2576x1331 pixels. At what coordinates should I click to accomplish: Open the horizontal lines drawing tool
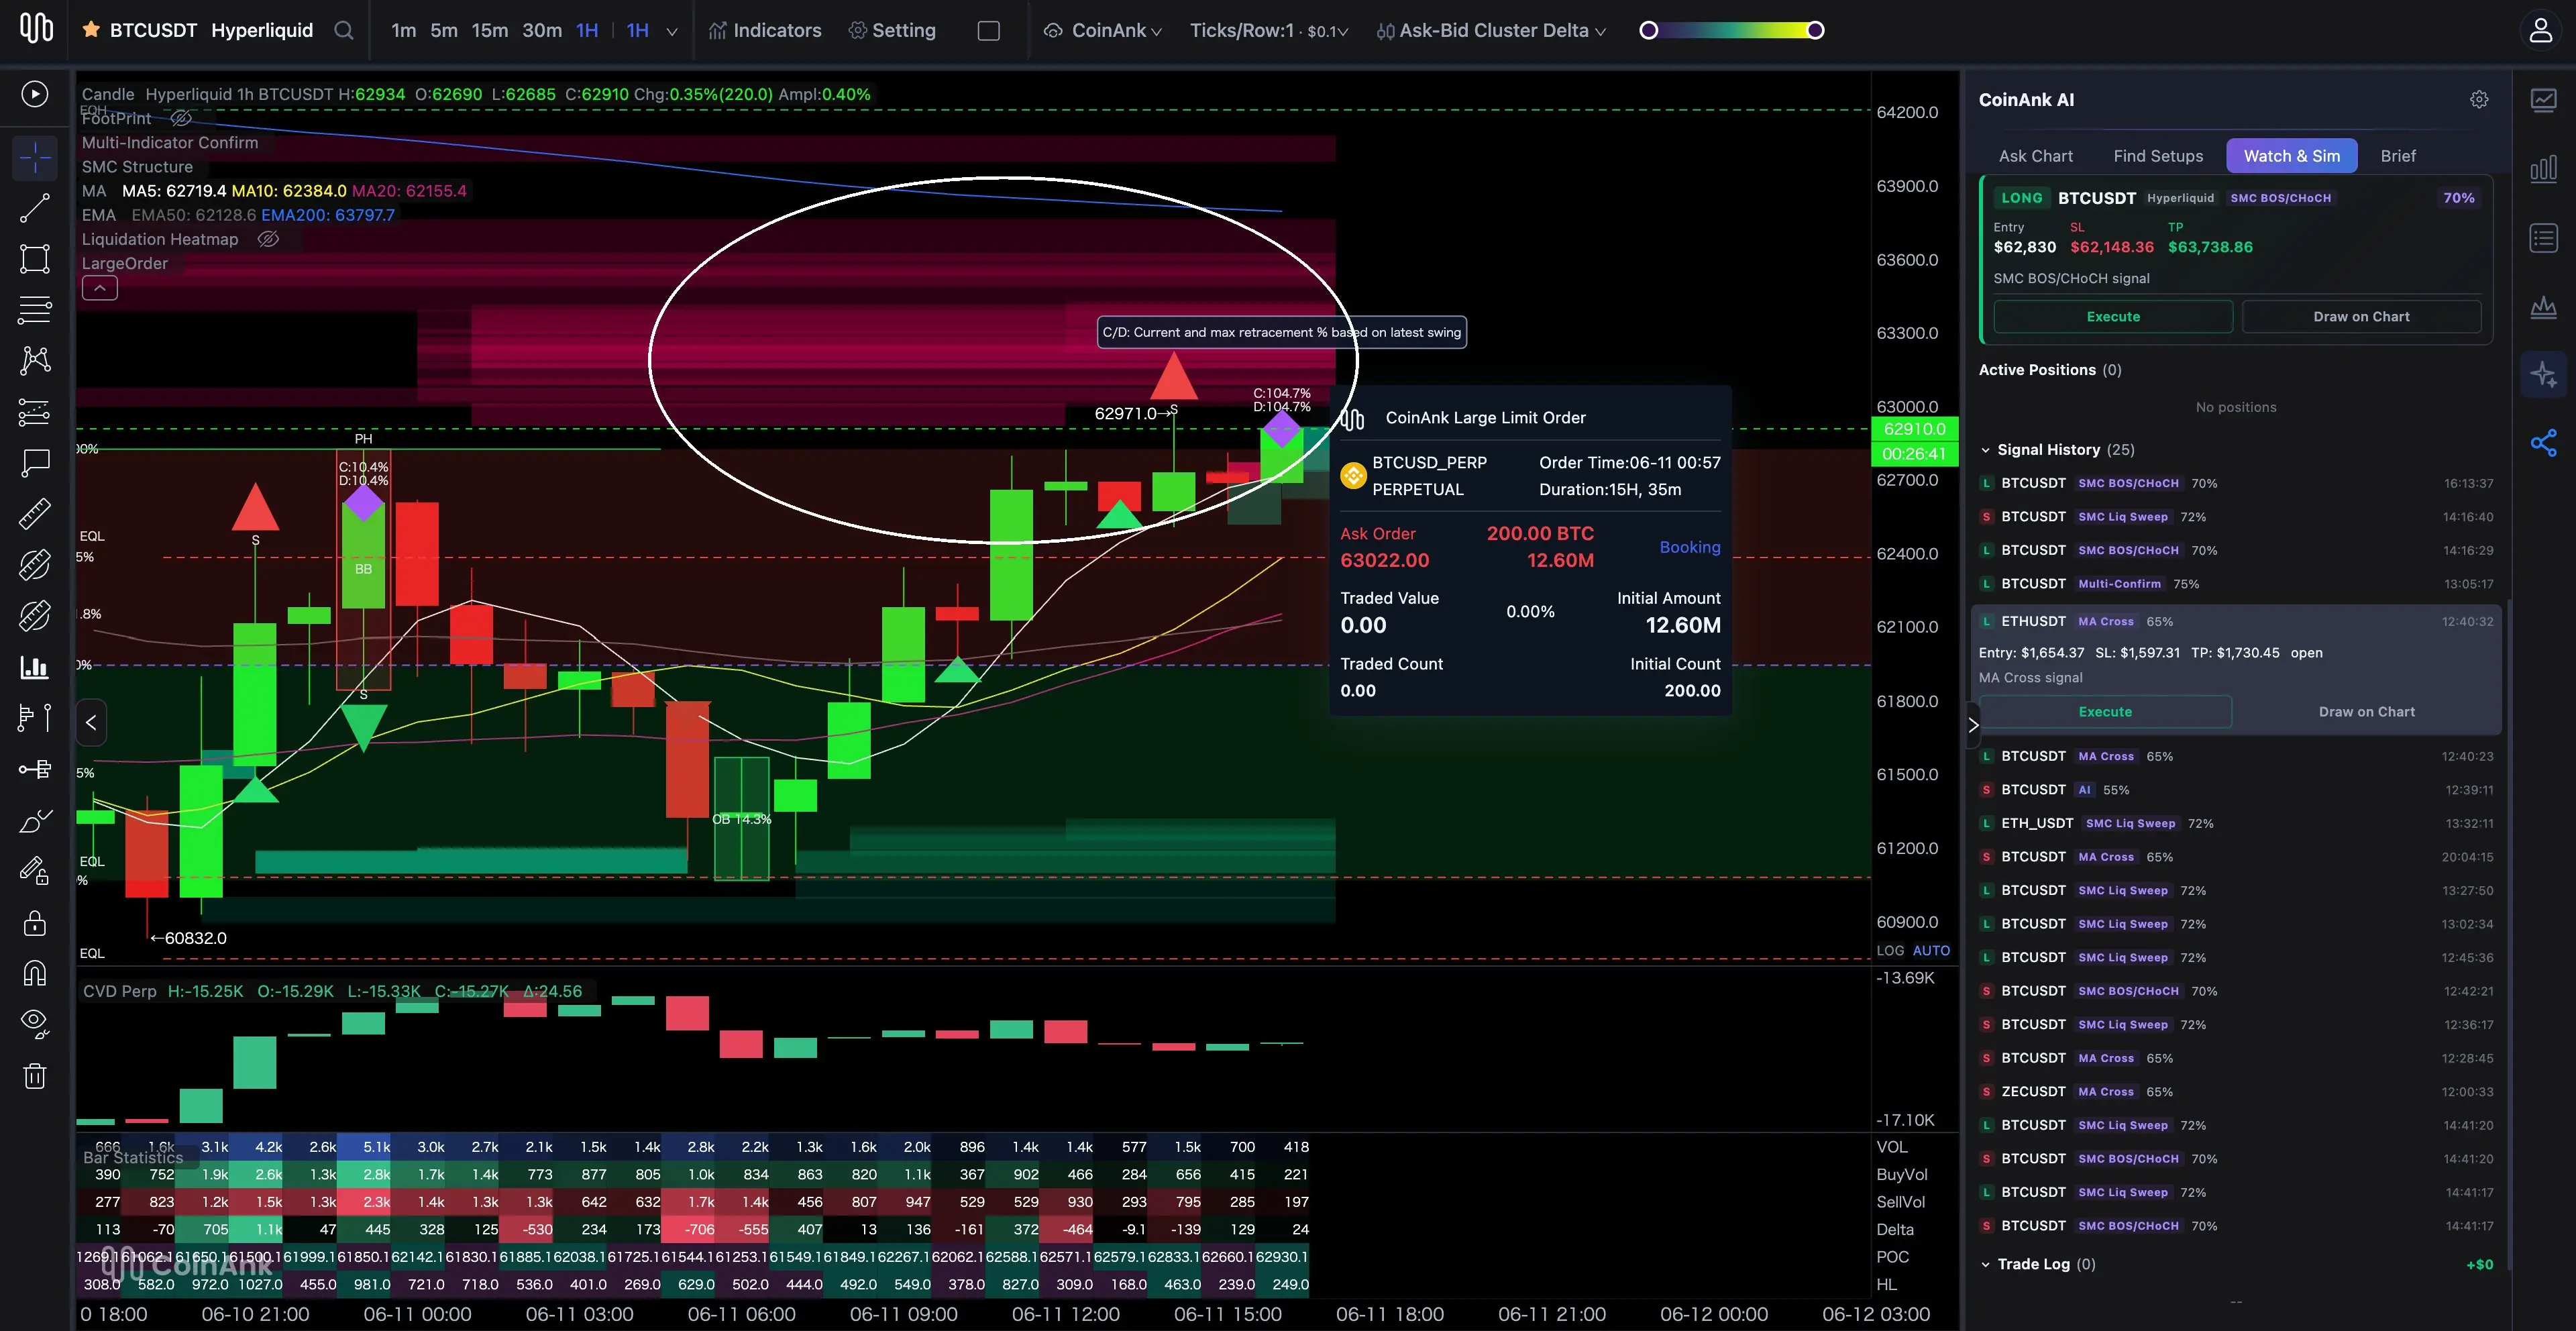pyautogui.click(x=35, y=310)
